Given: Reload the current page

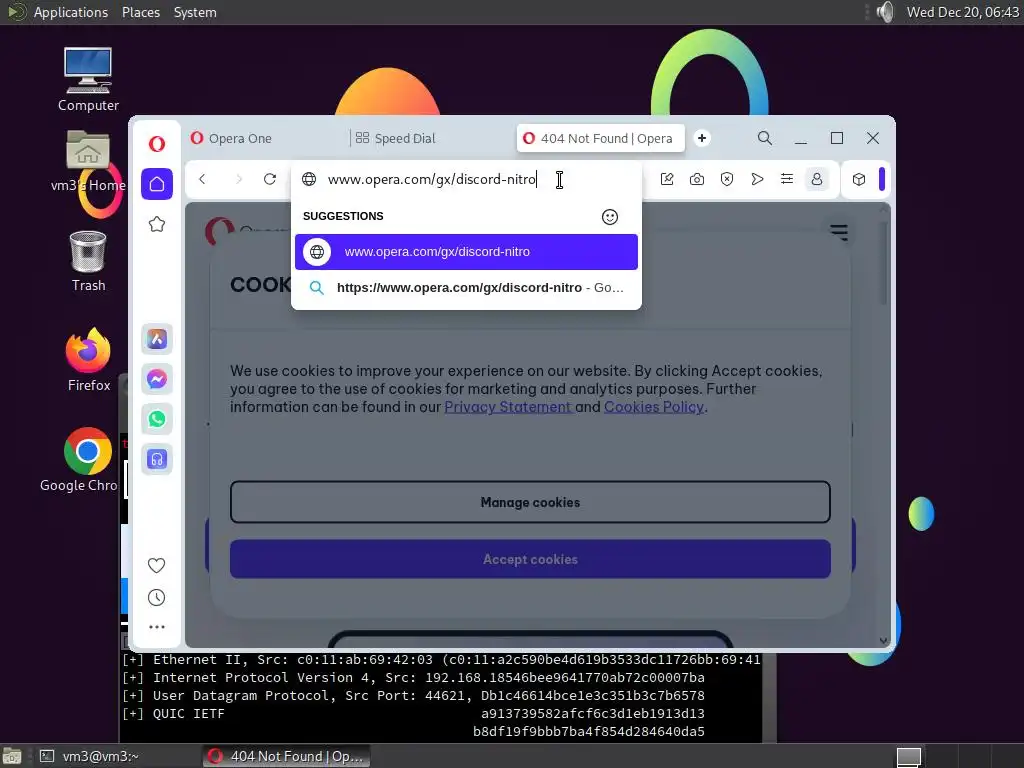Looking at the screenshot, I should click(x=270, y=179).
